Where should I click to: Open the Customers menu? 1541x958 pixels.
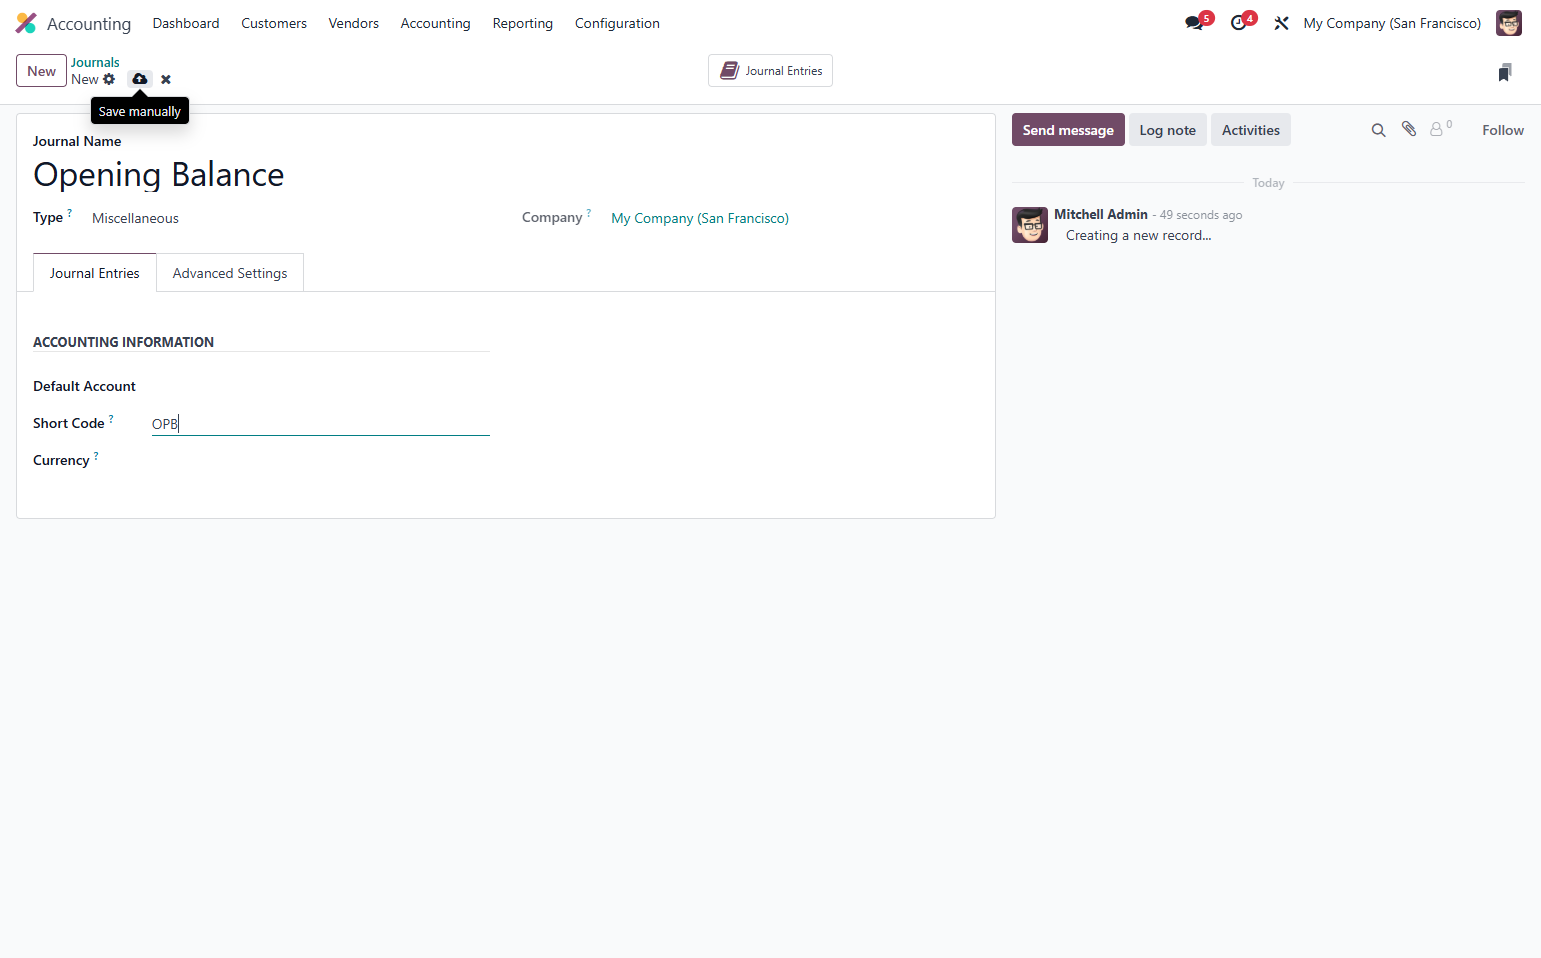point(274,23)
